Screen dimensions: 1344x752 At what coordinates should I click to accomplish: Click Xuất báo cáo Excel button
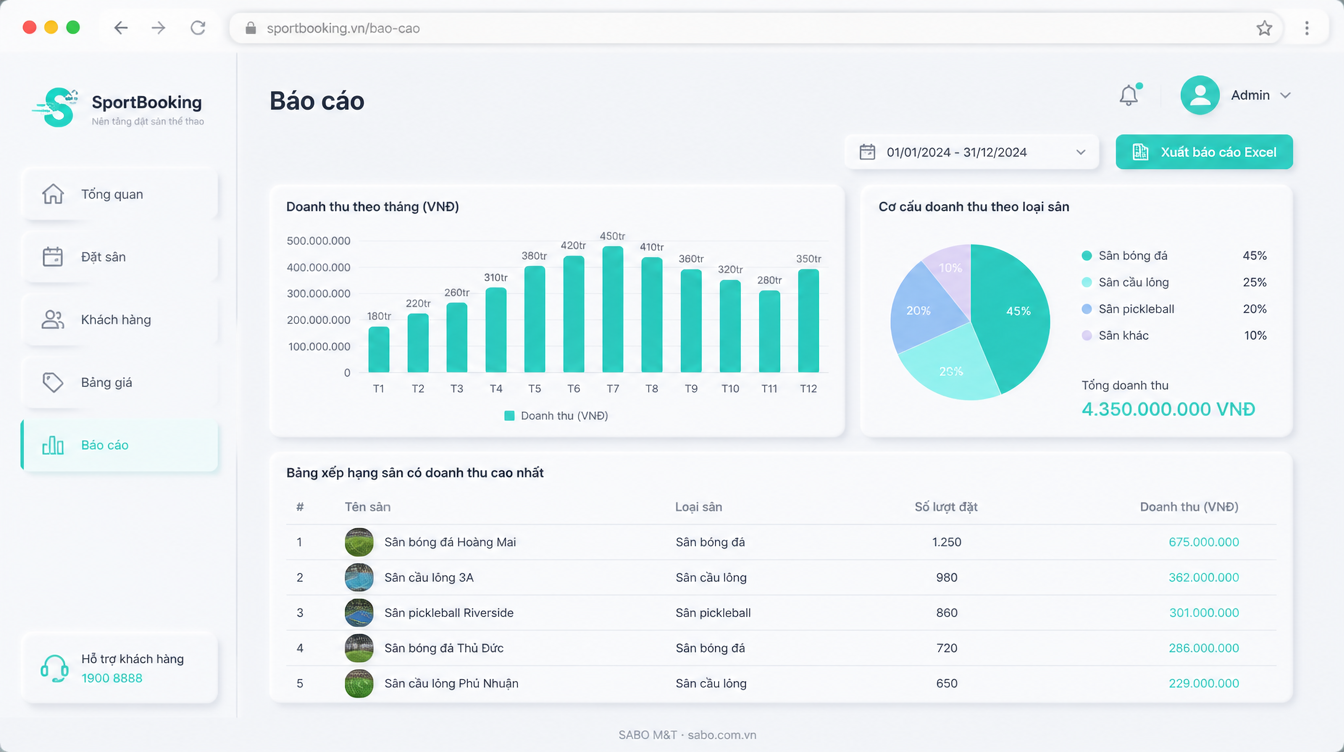click(x=1204, y=152)
